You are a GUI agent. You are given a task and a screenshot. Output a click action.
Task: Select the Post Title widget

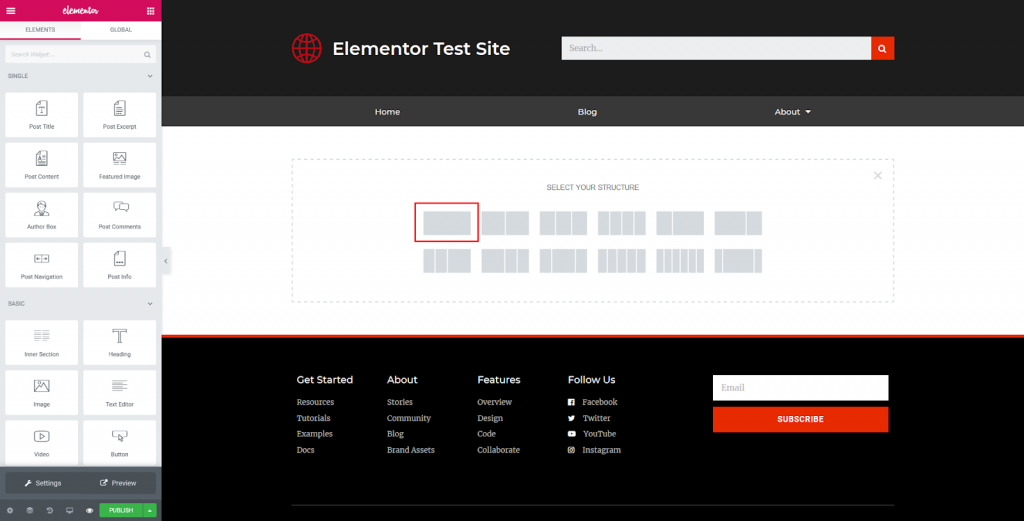(41, 115)
